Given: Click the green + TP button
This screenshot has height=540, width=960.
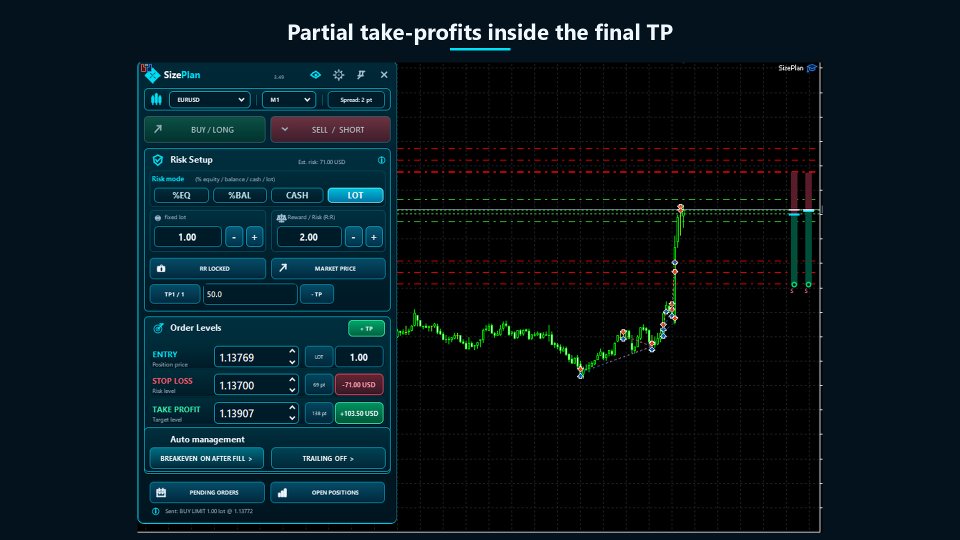Looking at the screenshot, I should click(366, 329).
